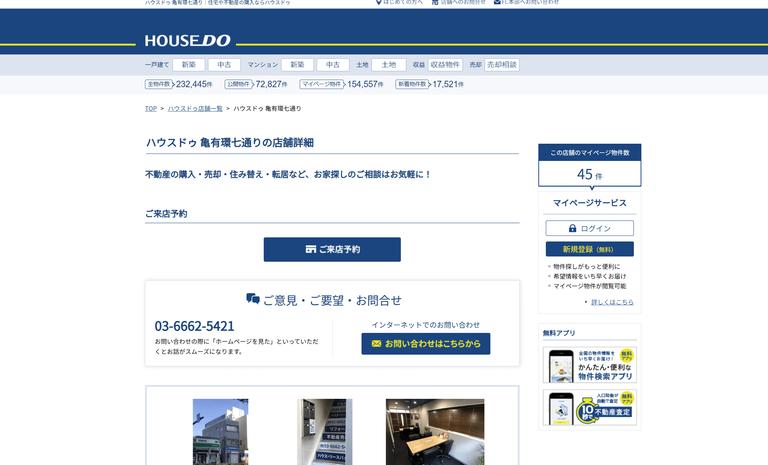Viewport: 768px width, 465px height.
Task: Click the インターネットでのお問い合わせ label
Action: pos(426,325)
